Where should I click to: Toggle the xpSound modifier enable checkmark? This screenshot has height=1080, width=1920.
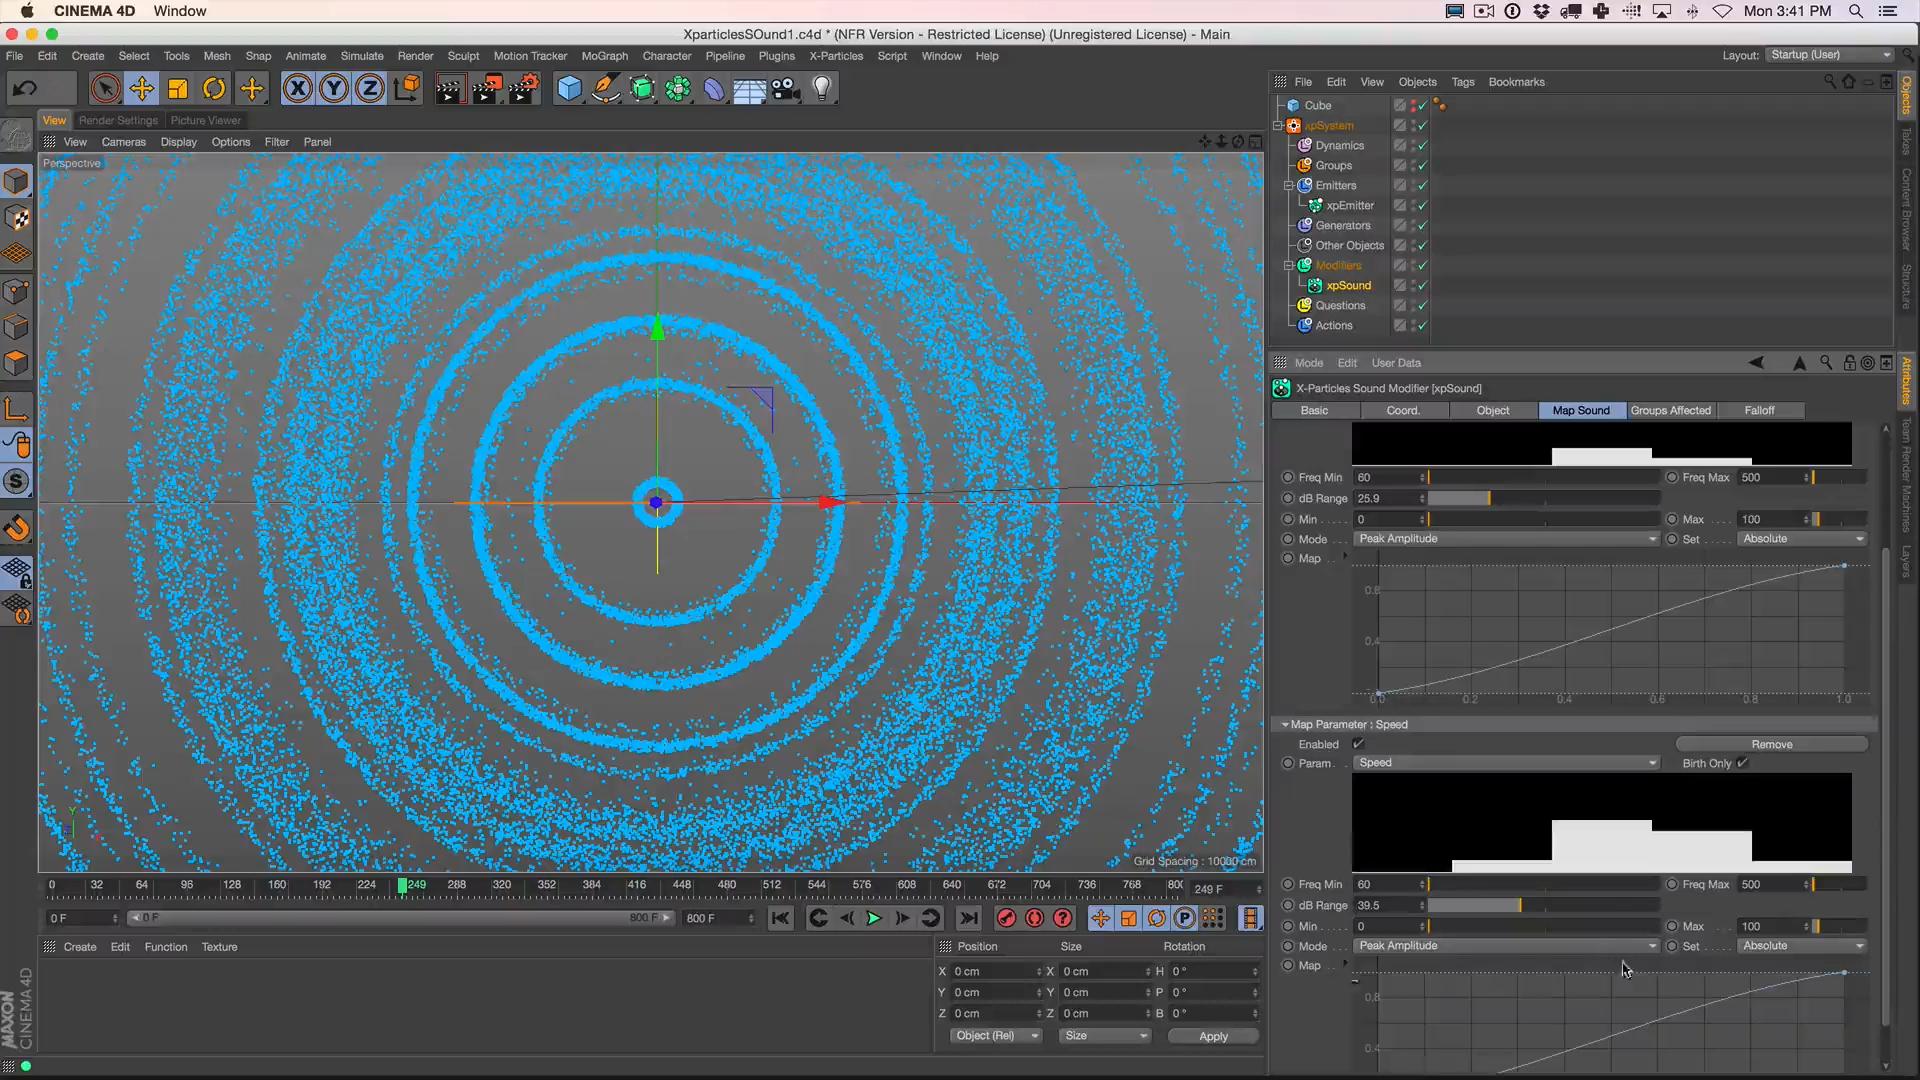pos(1422,286)
